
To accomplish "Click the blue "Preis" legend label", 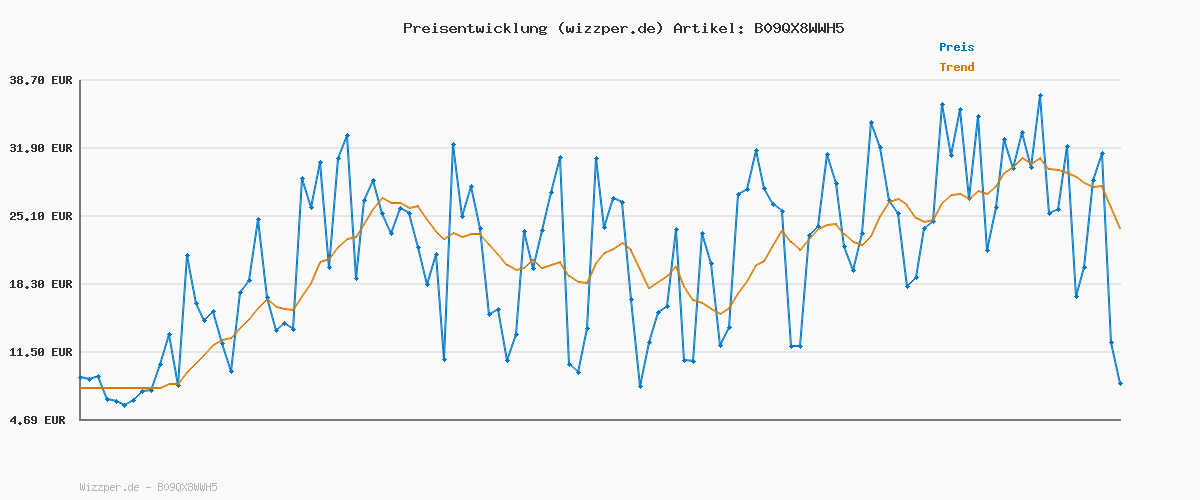I will 956,47.
